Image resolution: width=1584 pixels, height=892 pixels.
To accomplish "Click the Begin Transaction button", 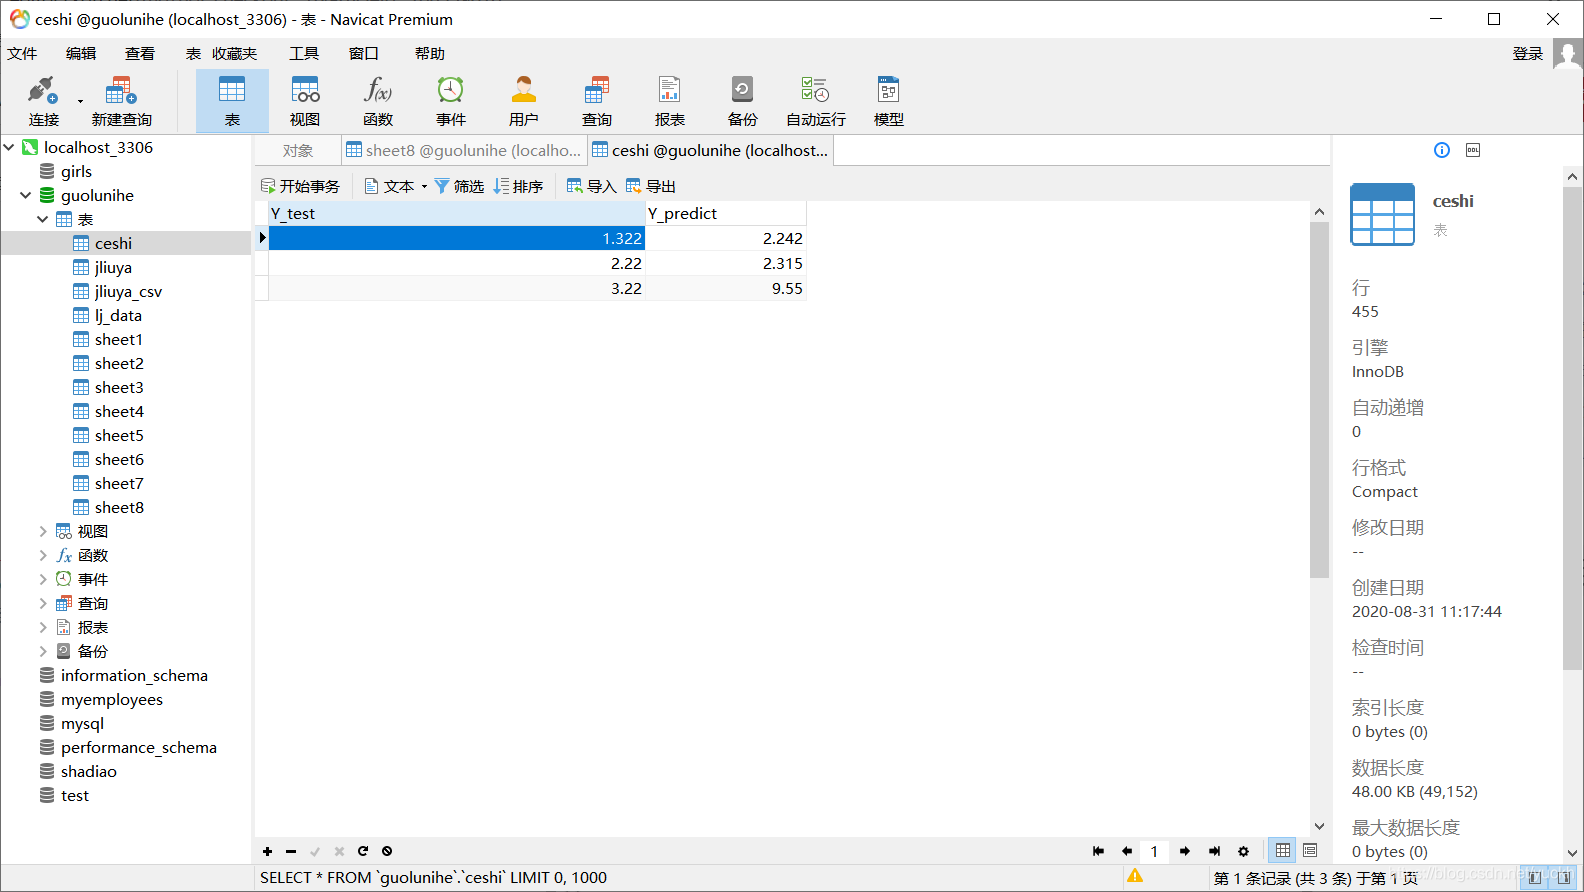I will pos(300,186).
